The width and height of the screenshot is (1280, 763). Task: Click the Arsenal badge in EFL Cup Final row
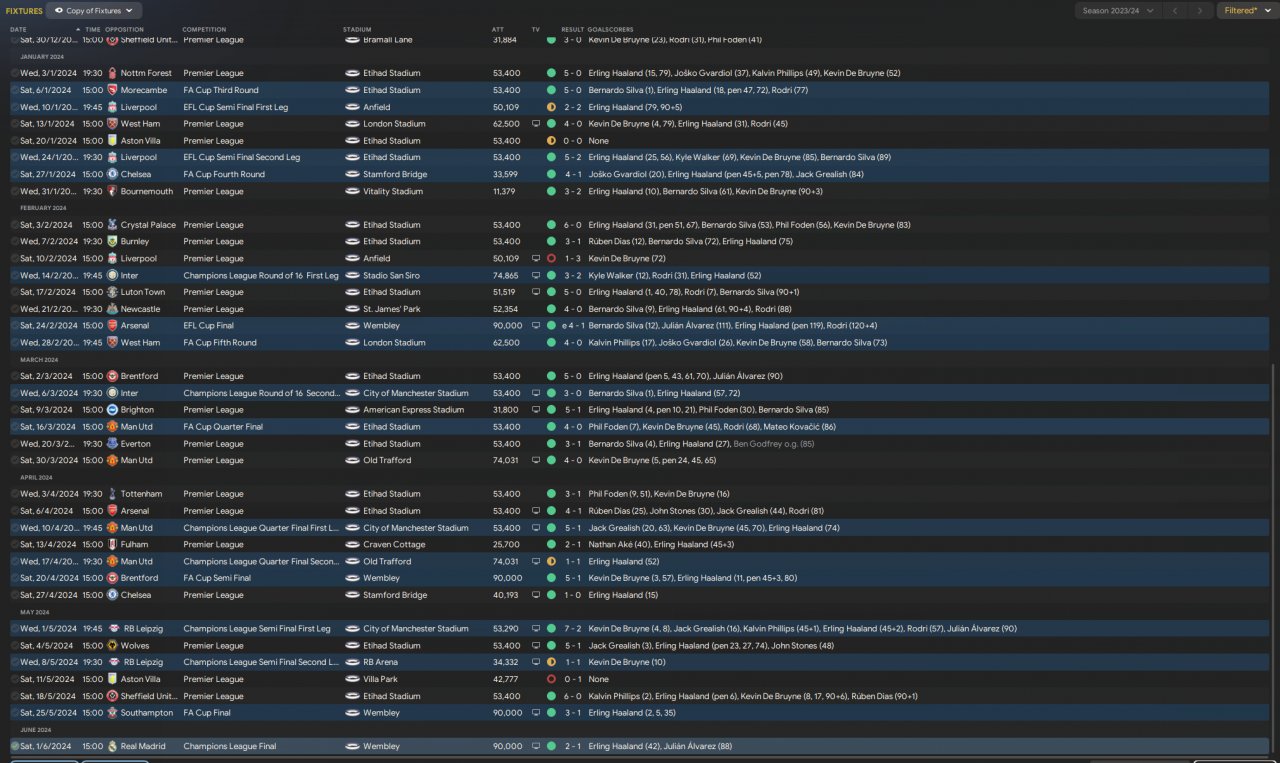click(x=112, y=325)
